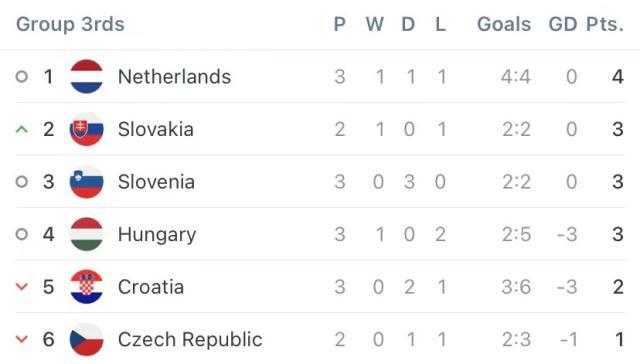This screenshot has height=364, width=640.
Task: Click the Croatia flag icon
Action: click(87, 287)
